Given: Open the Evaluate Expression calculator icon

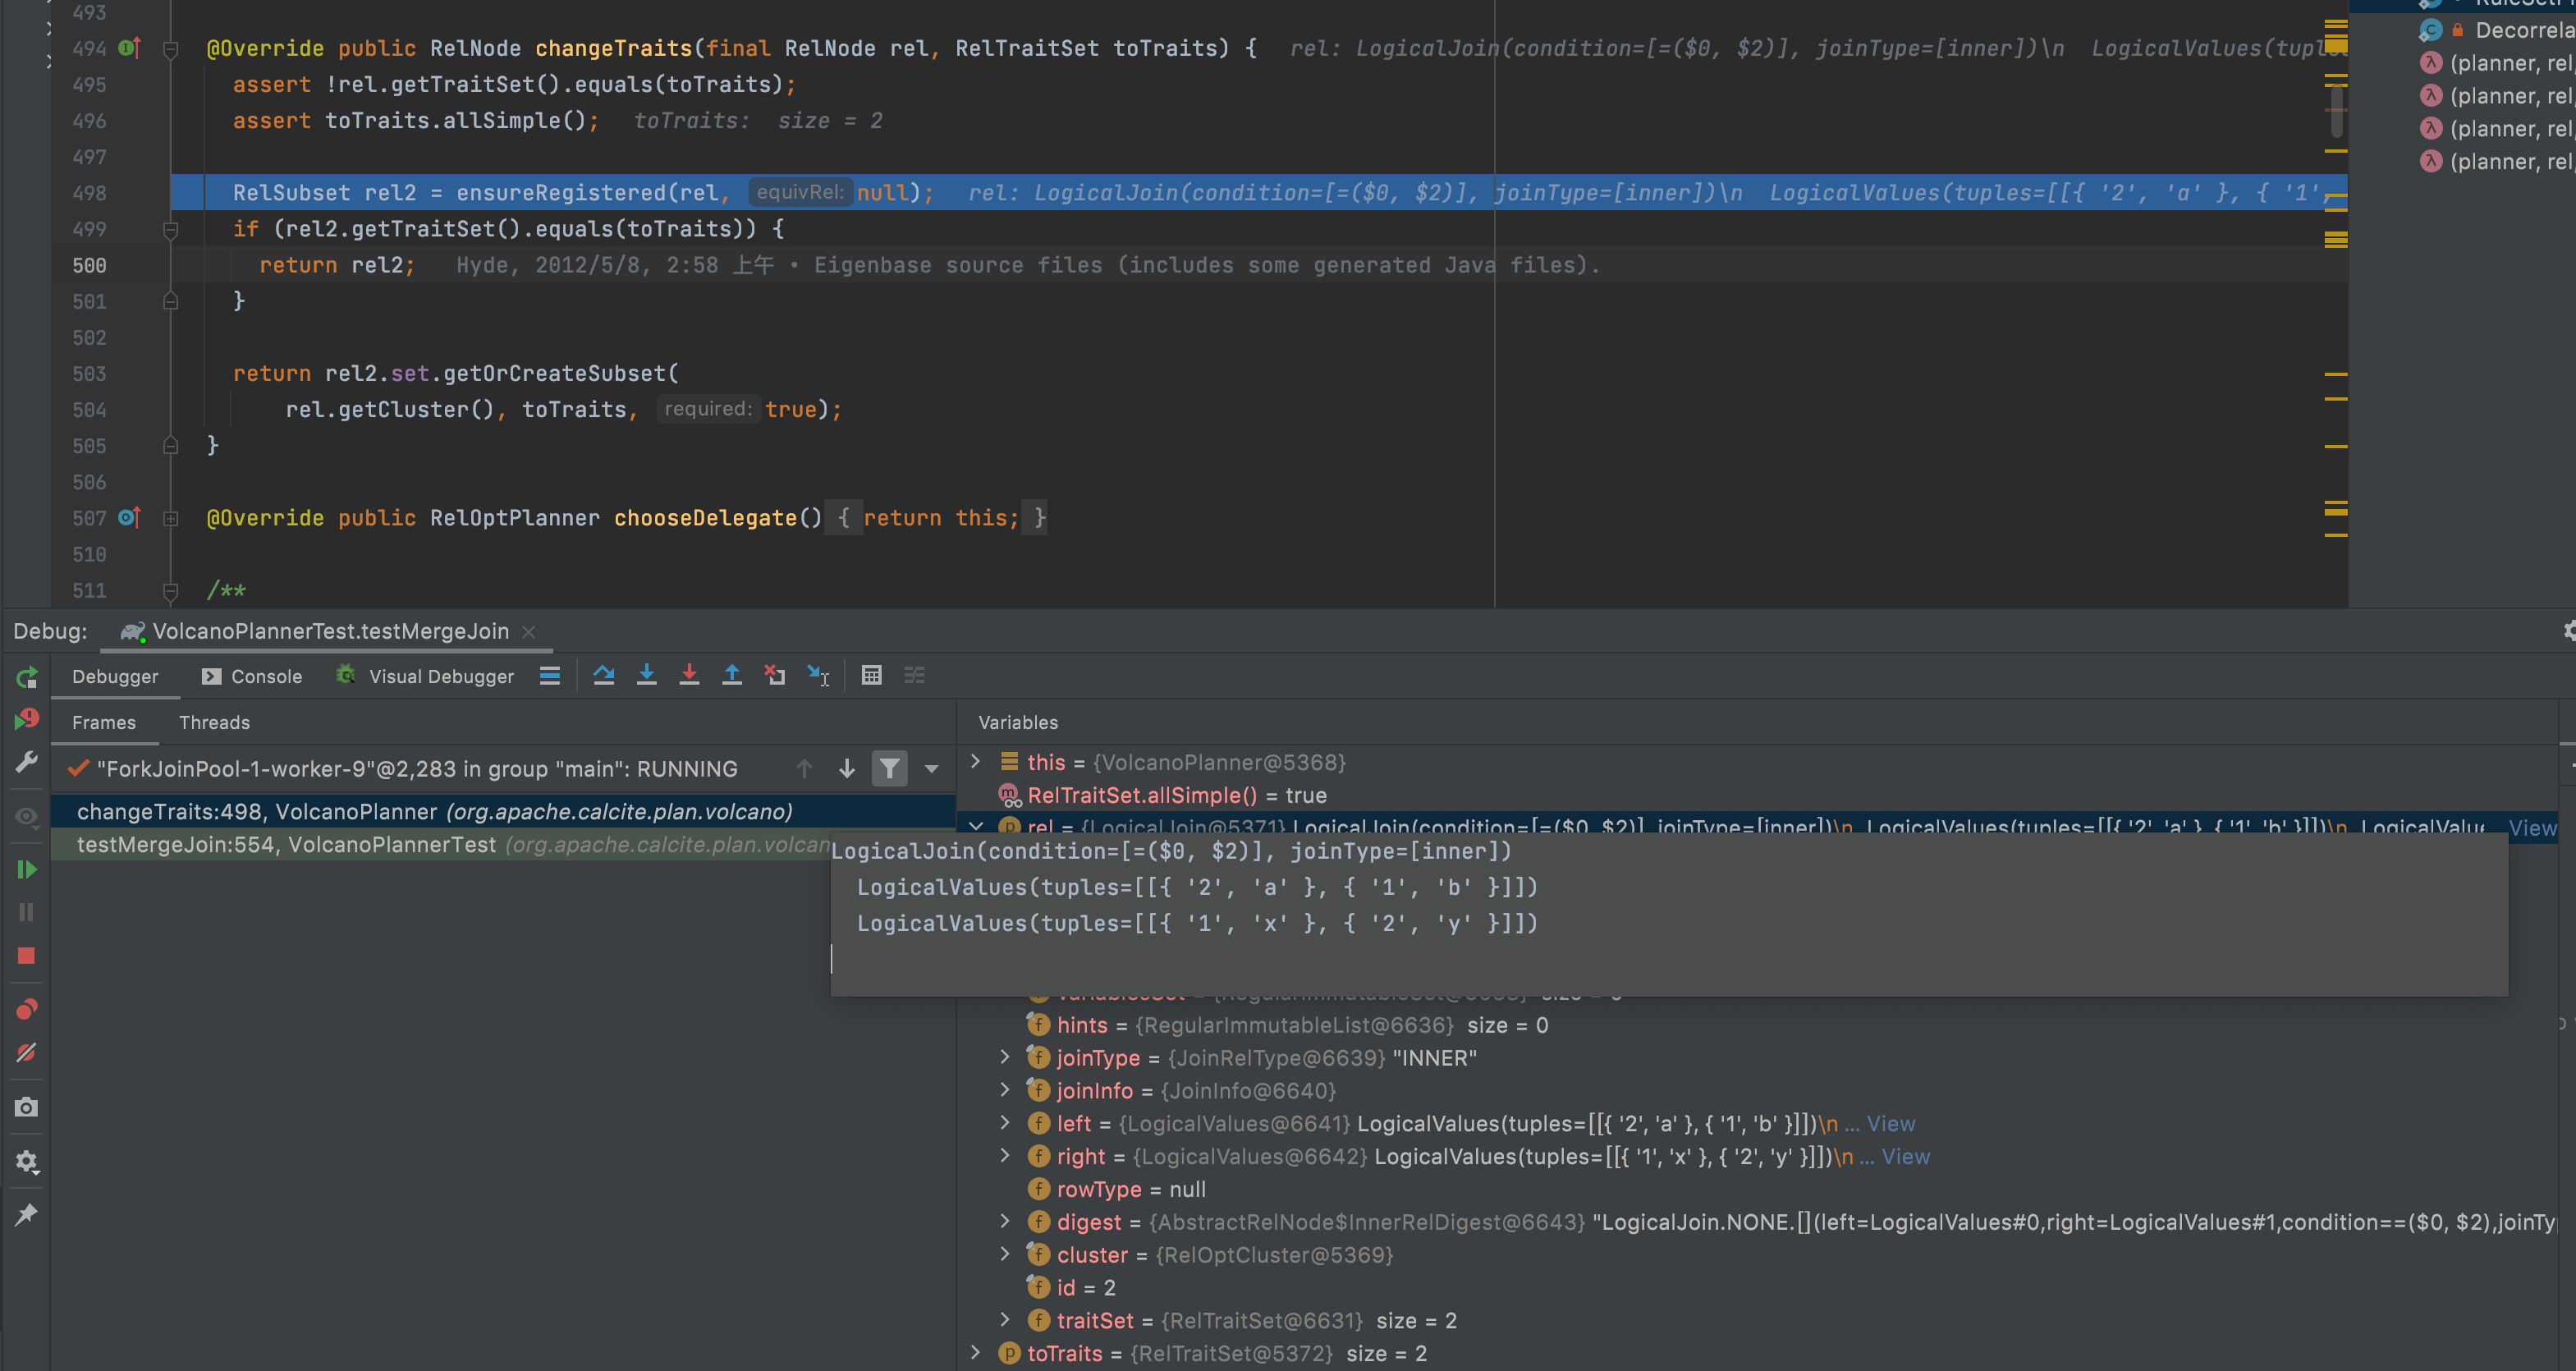Looking at the screenshot, I should point(871,675).
